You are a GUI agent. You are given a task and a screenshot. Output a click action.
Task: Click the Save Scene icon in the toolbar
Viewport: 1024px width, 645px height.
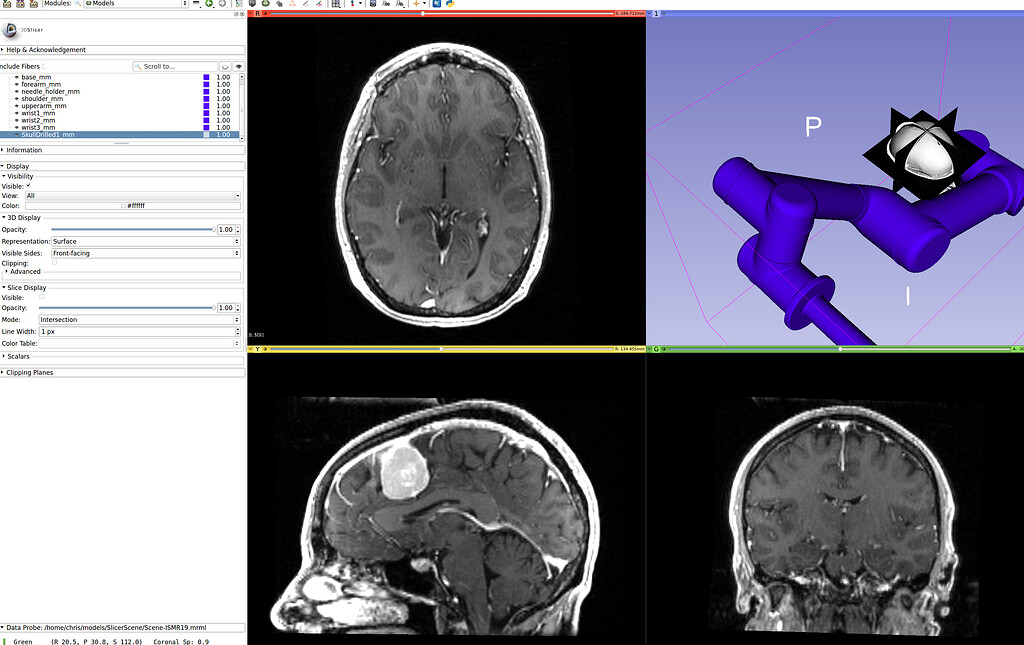(x=32, y=5)
